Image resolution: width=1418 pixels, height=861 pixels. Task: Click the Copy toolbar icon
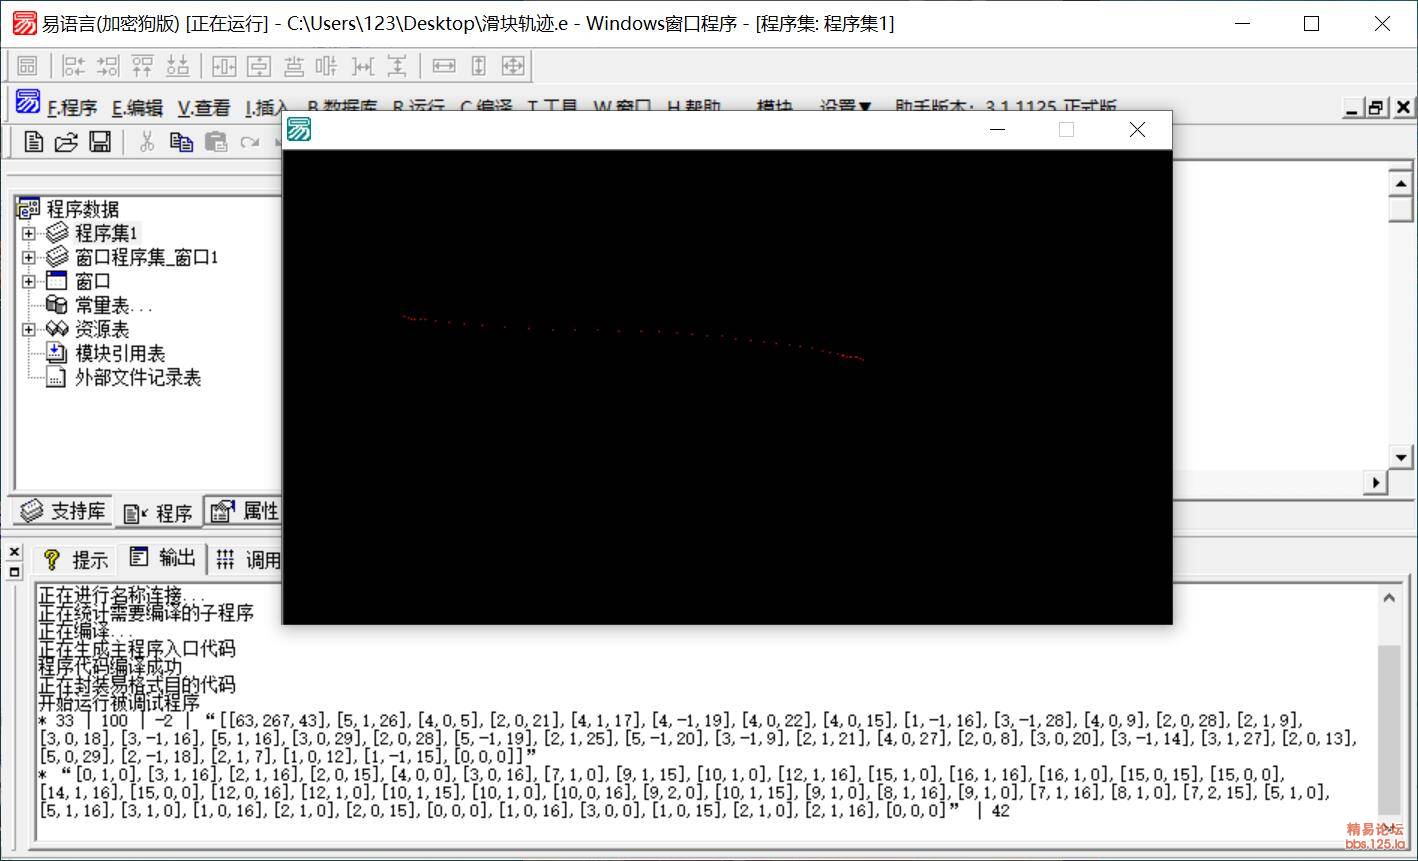click(x=181, y=142)
